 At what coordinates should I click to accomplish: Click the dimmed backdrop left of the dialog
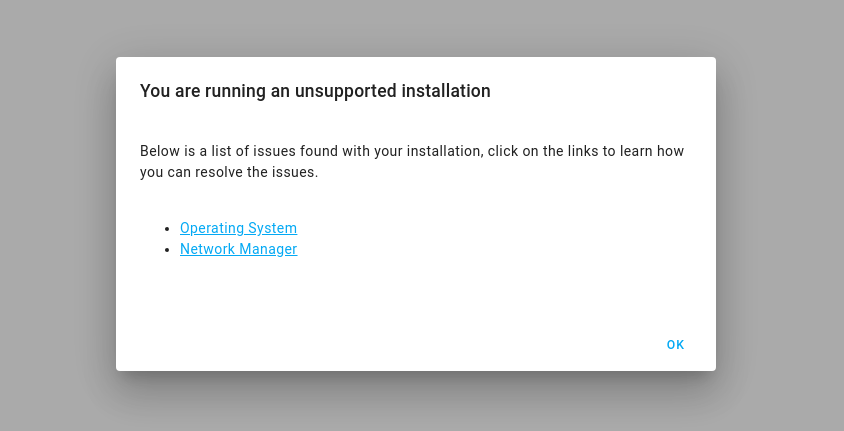[57, 215]
